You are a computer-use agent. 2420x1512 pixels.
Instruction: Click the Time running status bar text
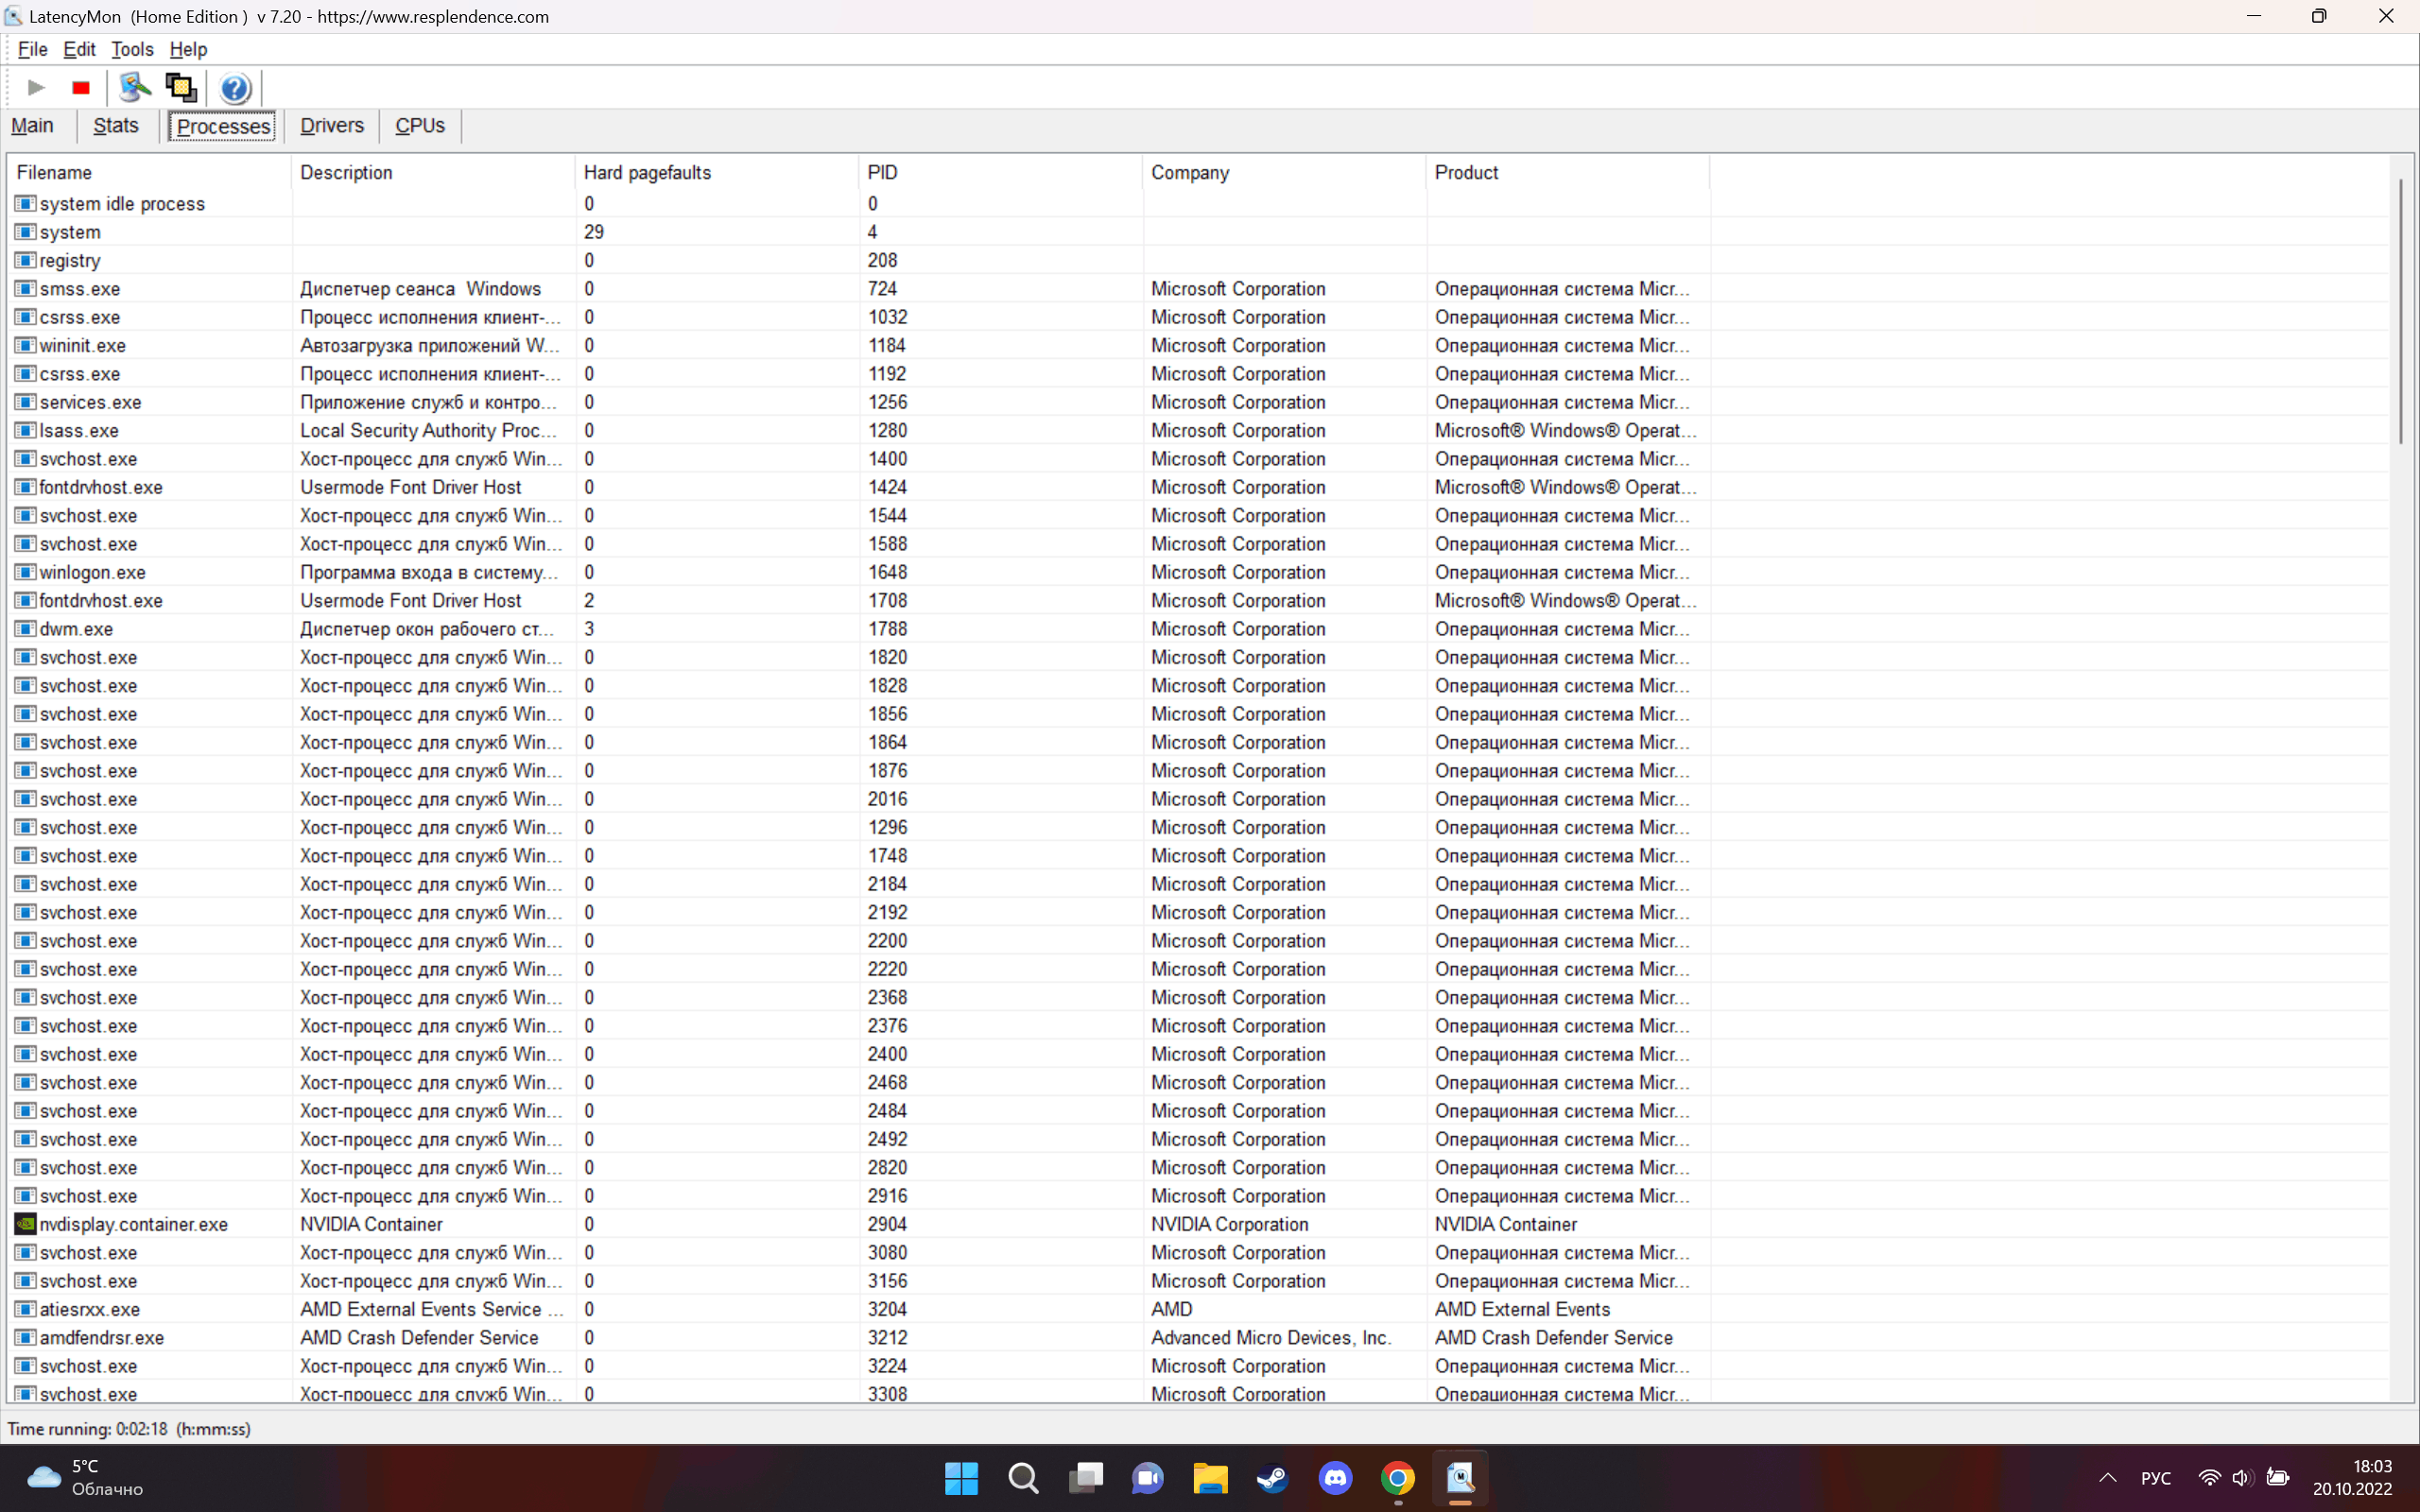click(130, 1429)
